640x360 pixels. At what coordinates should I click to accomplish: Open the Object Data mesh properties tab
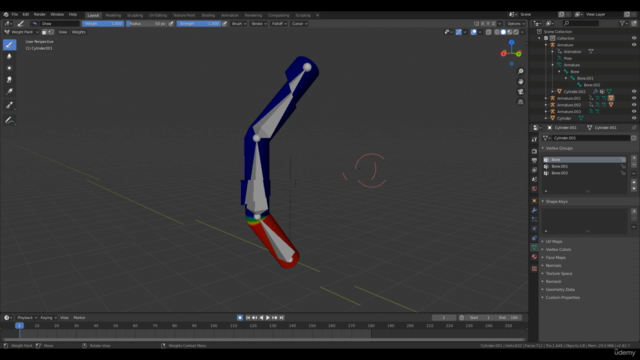click(x=534, y=247)
